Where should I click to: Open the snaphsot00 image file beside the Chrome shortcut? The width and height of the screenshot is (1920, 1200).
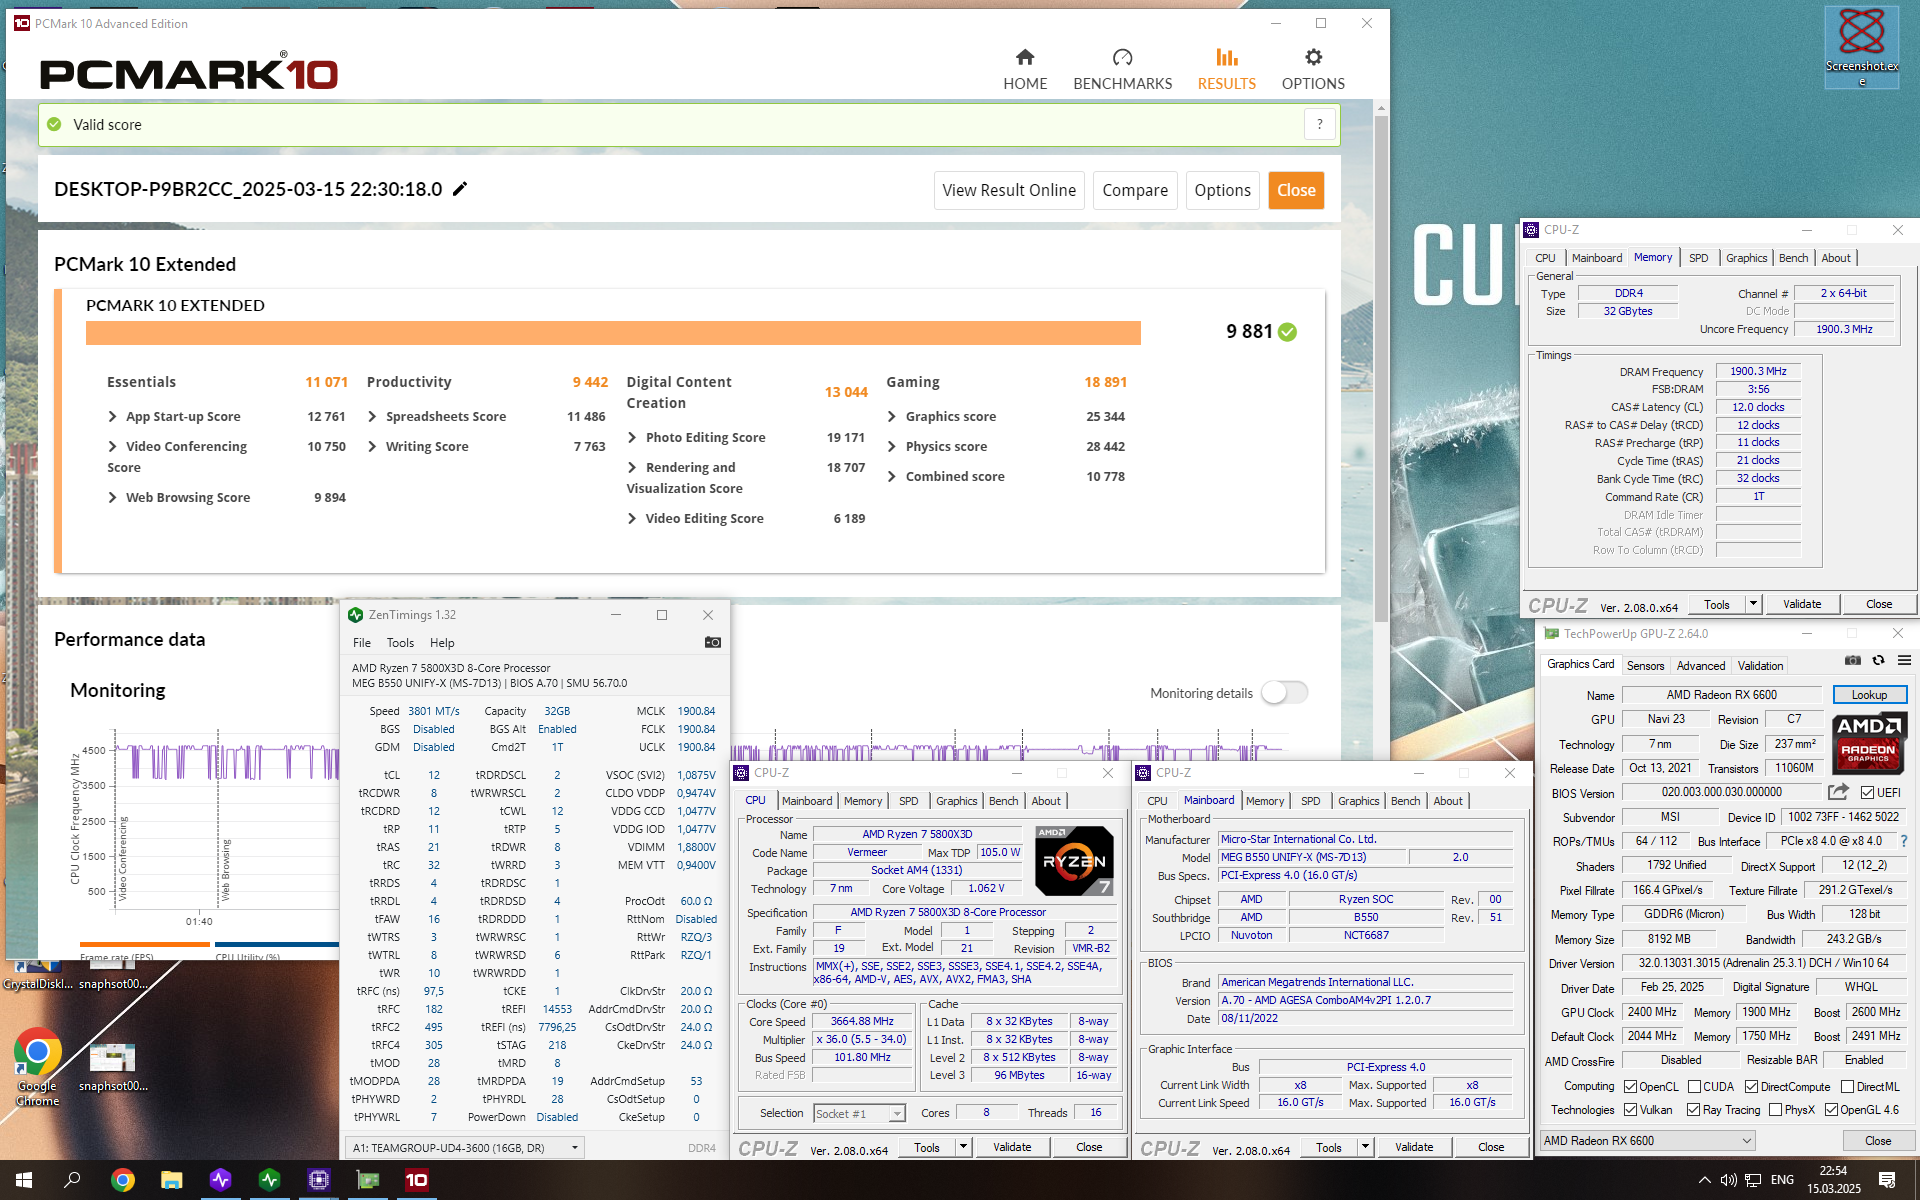(x=112, y=1067)
